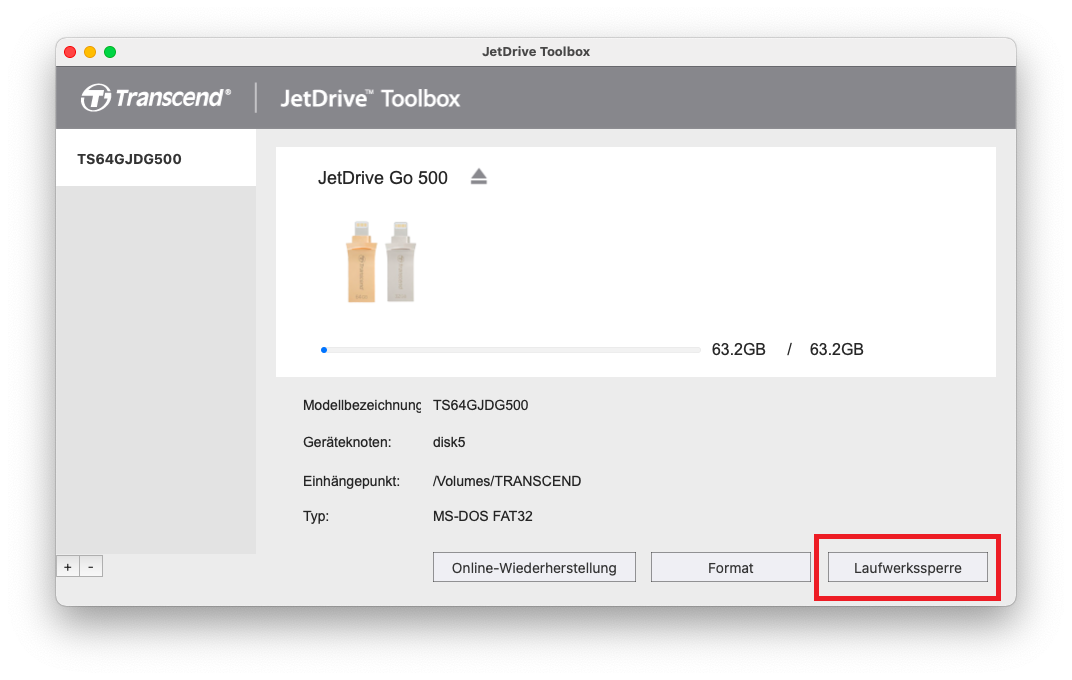Image resolution: width=1072 pixels, height=680 pixels.
Task: Click the Einhängepunkt label
Action: (x=351, y=481)
